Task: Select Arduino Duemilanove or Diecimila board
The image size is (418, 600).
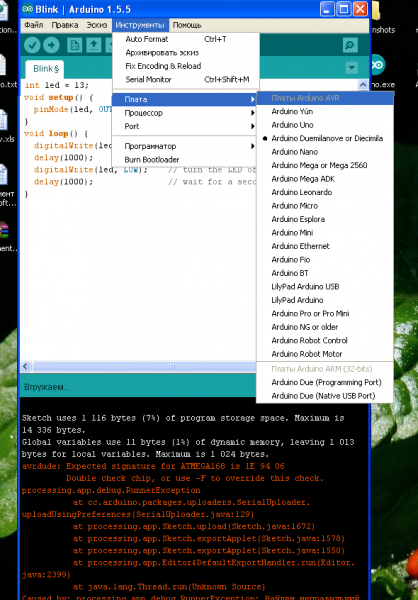Action: [325, 138]
